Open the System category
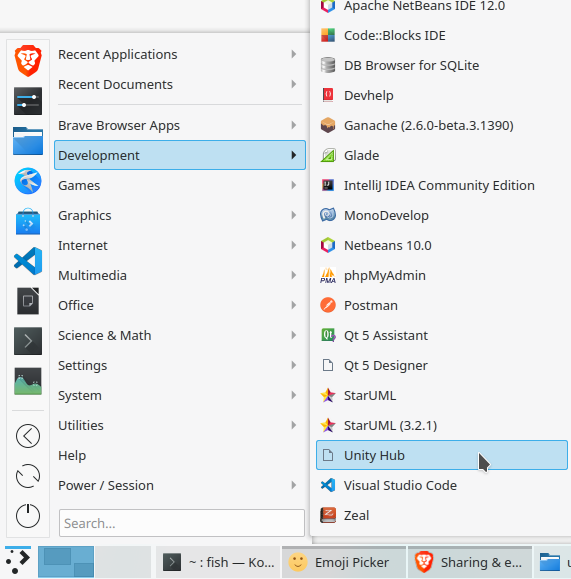 coord(180,395)
